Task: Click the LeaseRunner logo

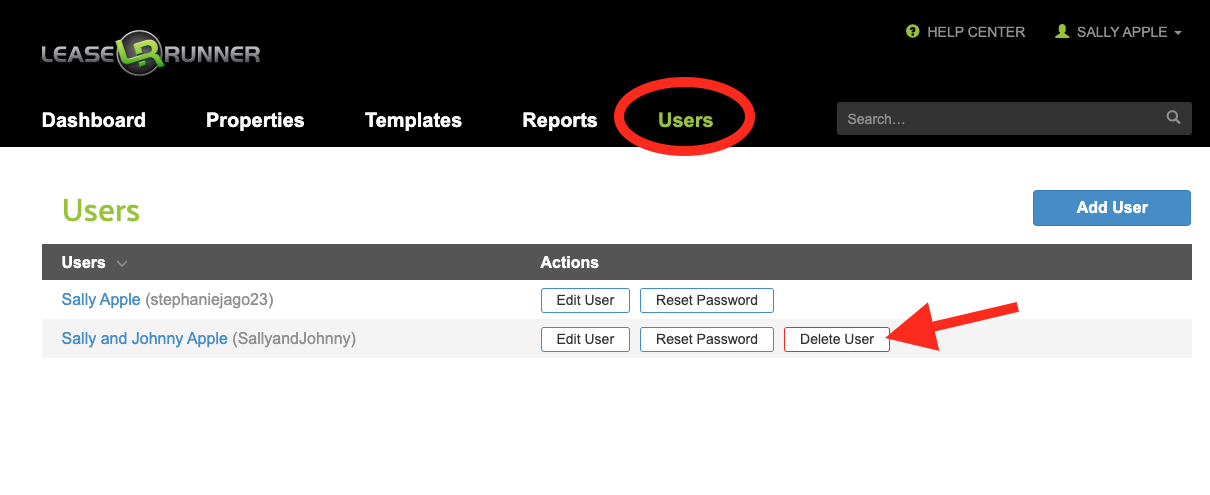Action: (x=150, y=55)
